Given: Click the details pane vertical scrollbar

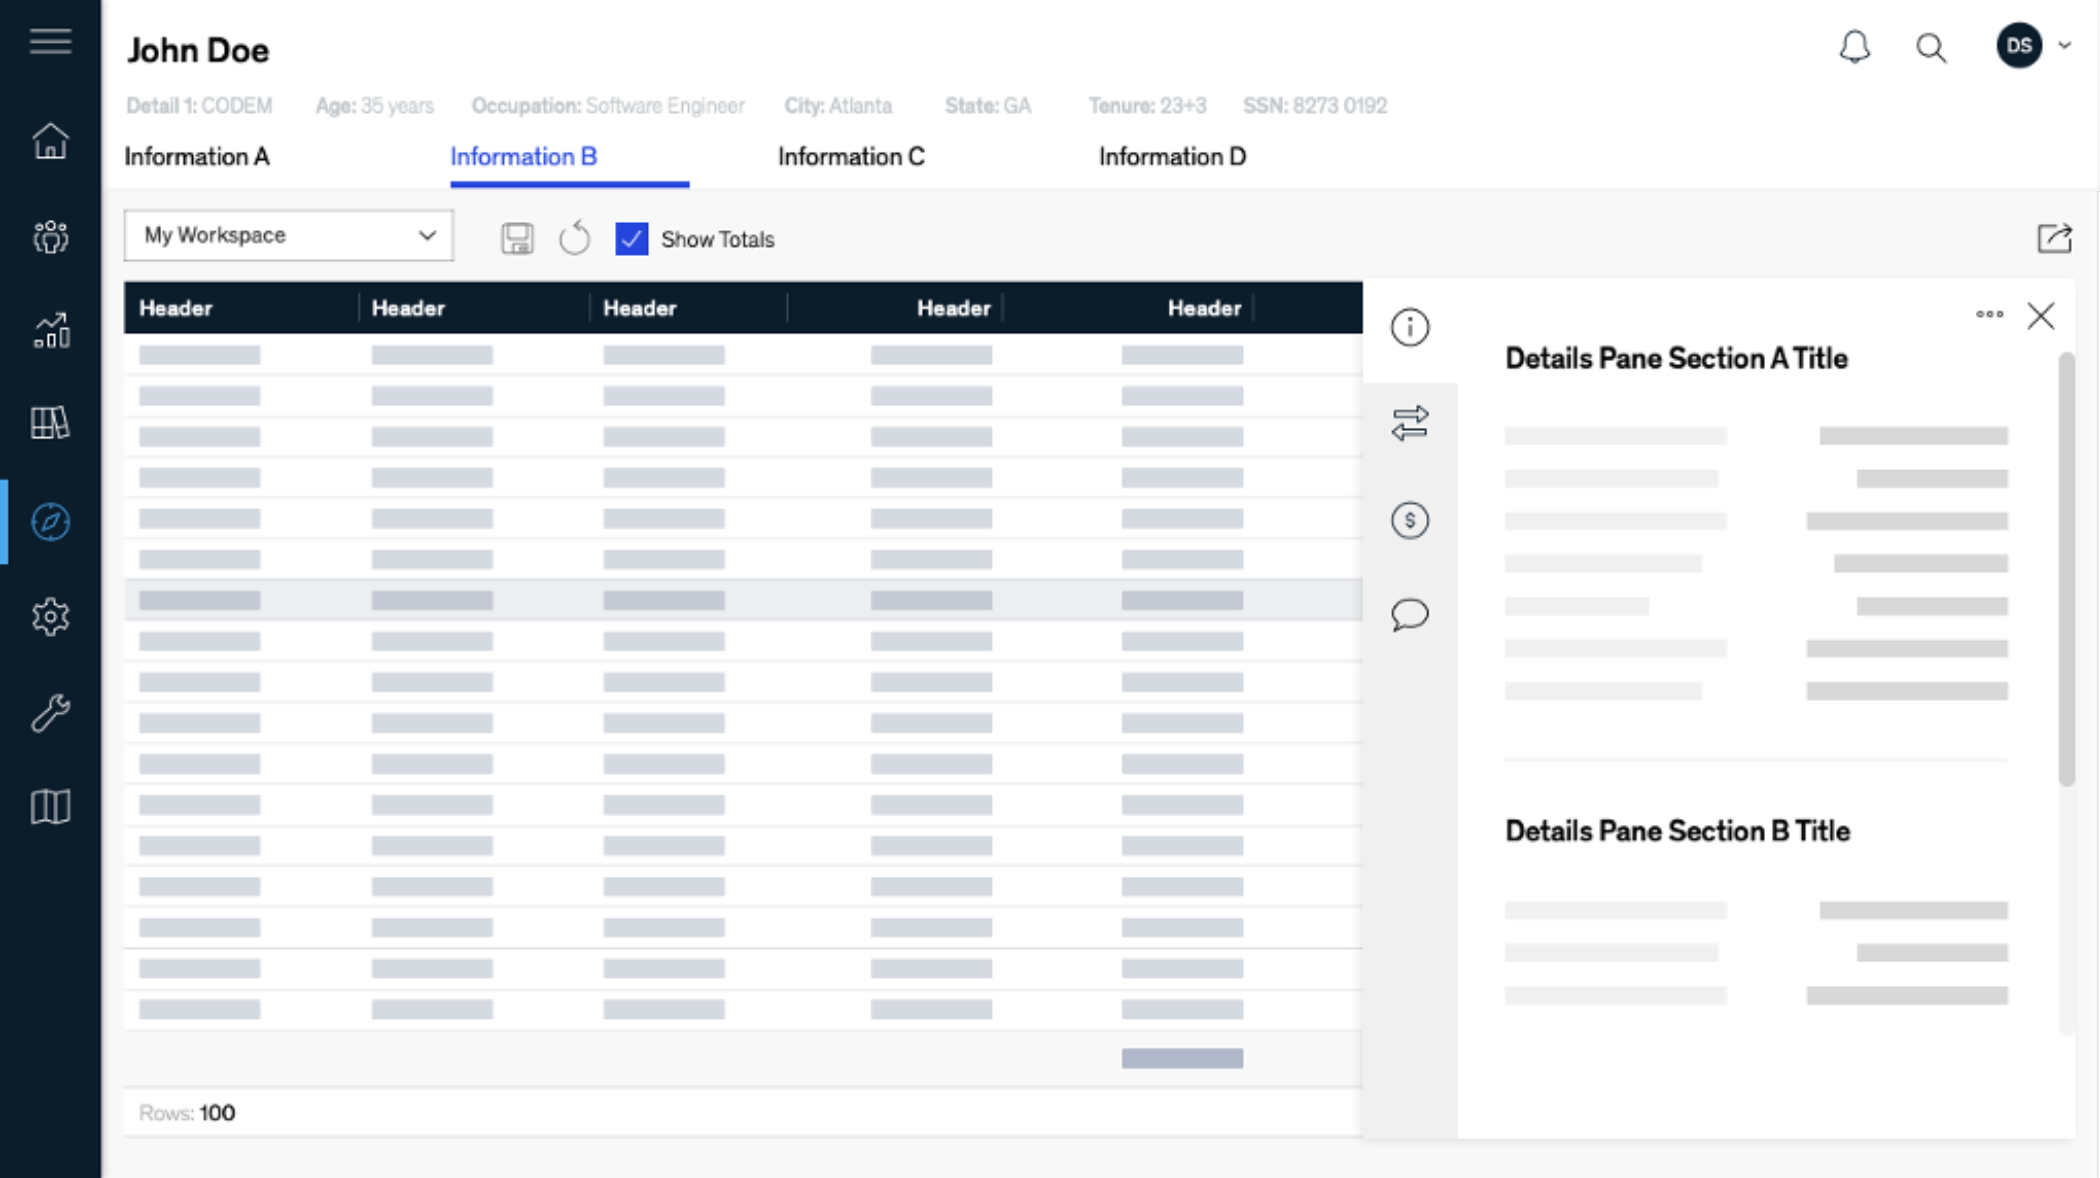Looking at the screenshot, I should point(2066,570).
